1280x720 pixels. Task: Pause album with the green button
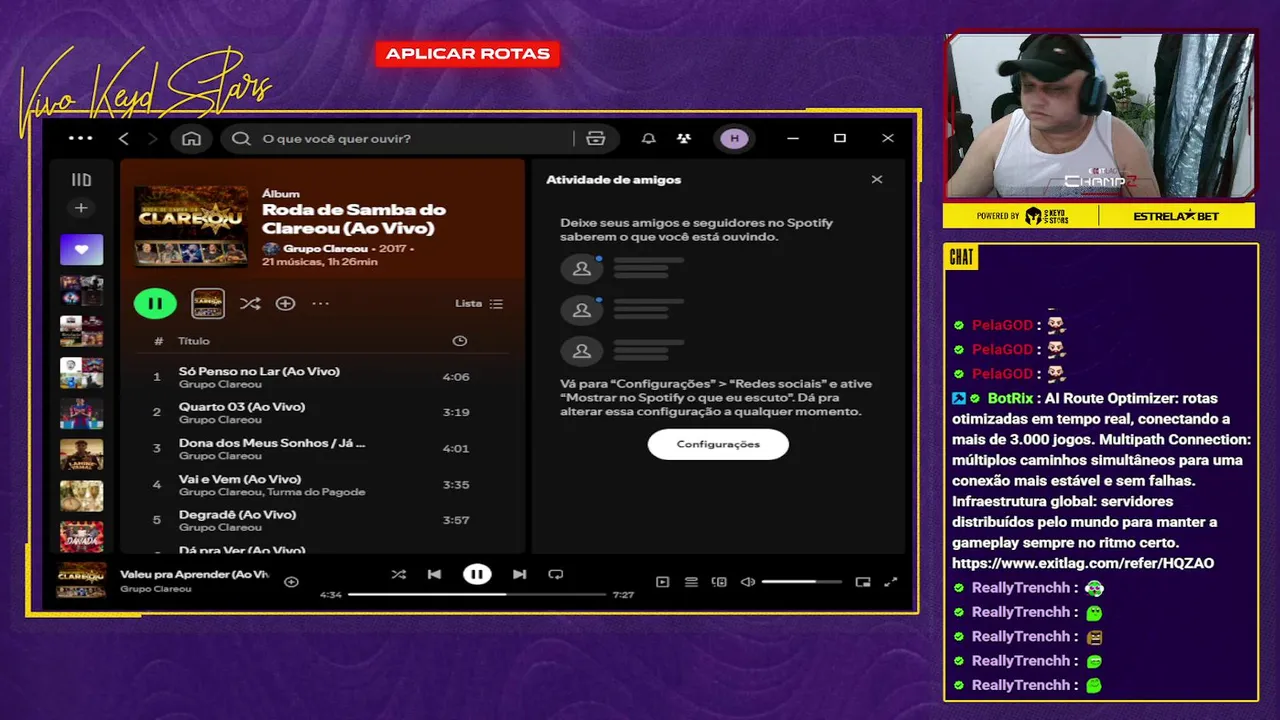tap(155, 303)
